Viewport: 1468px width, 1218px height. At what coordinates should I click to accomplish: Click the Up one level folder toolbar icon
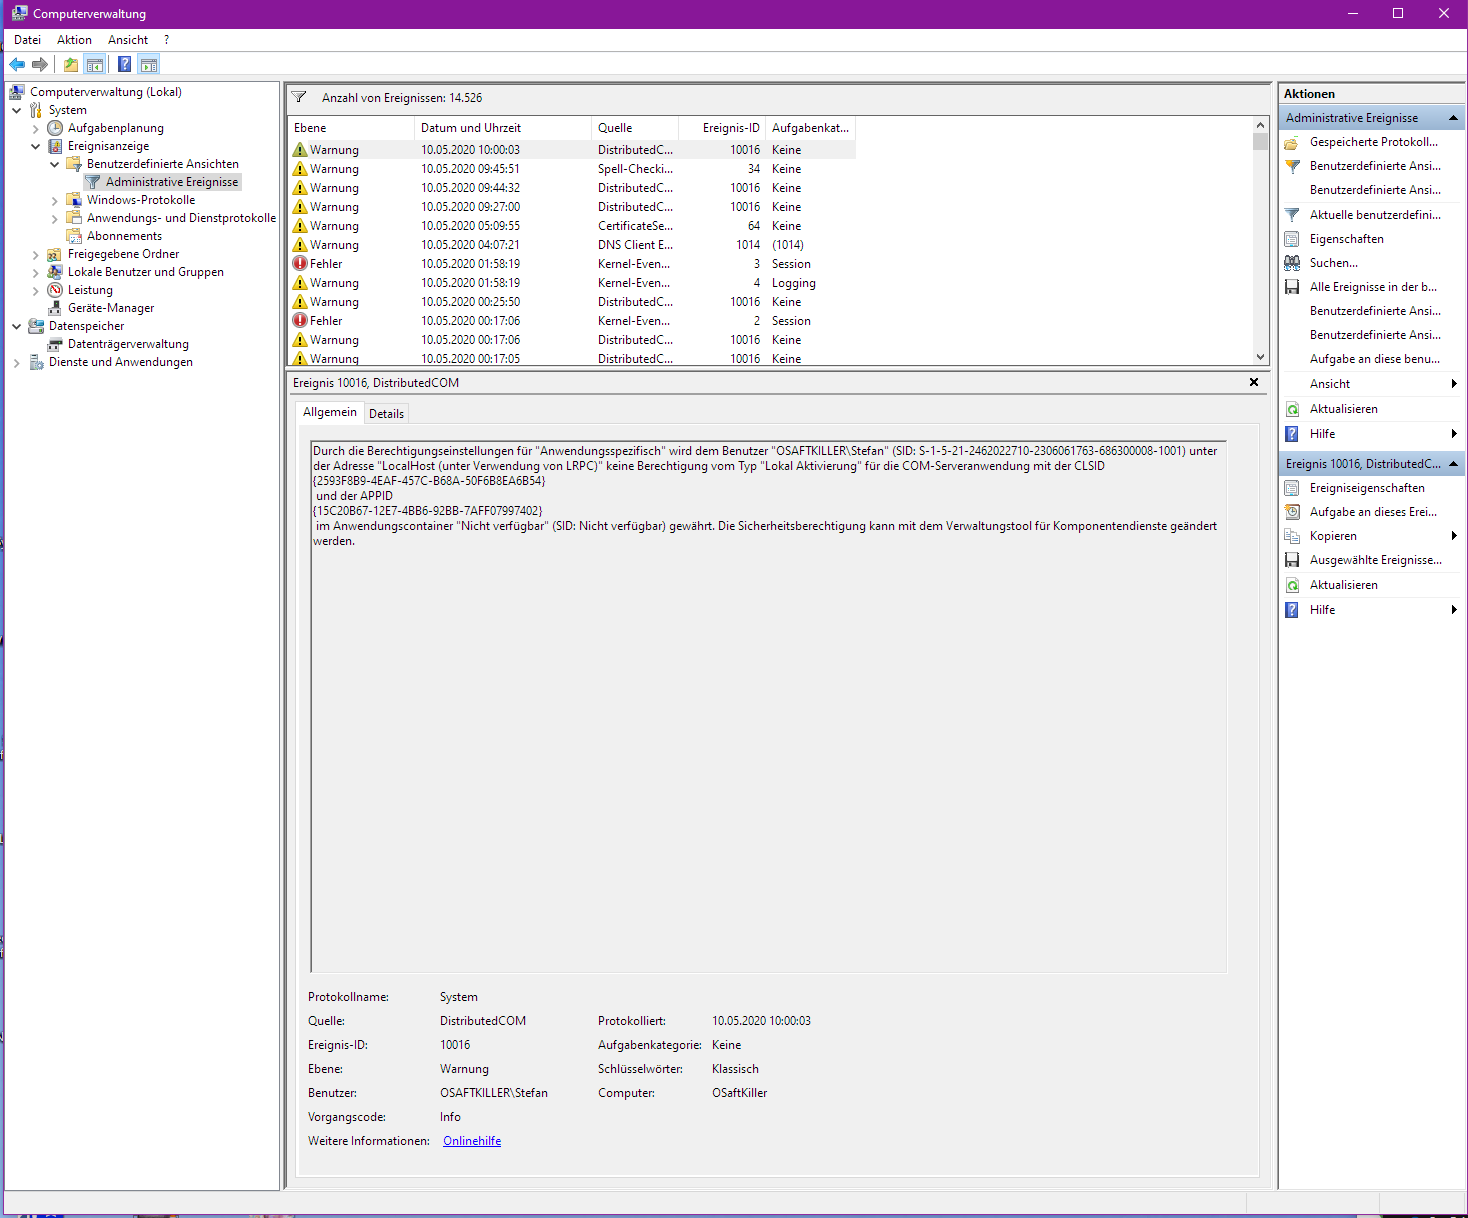71,65
